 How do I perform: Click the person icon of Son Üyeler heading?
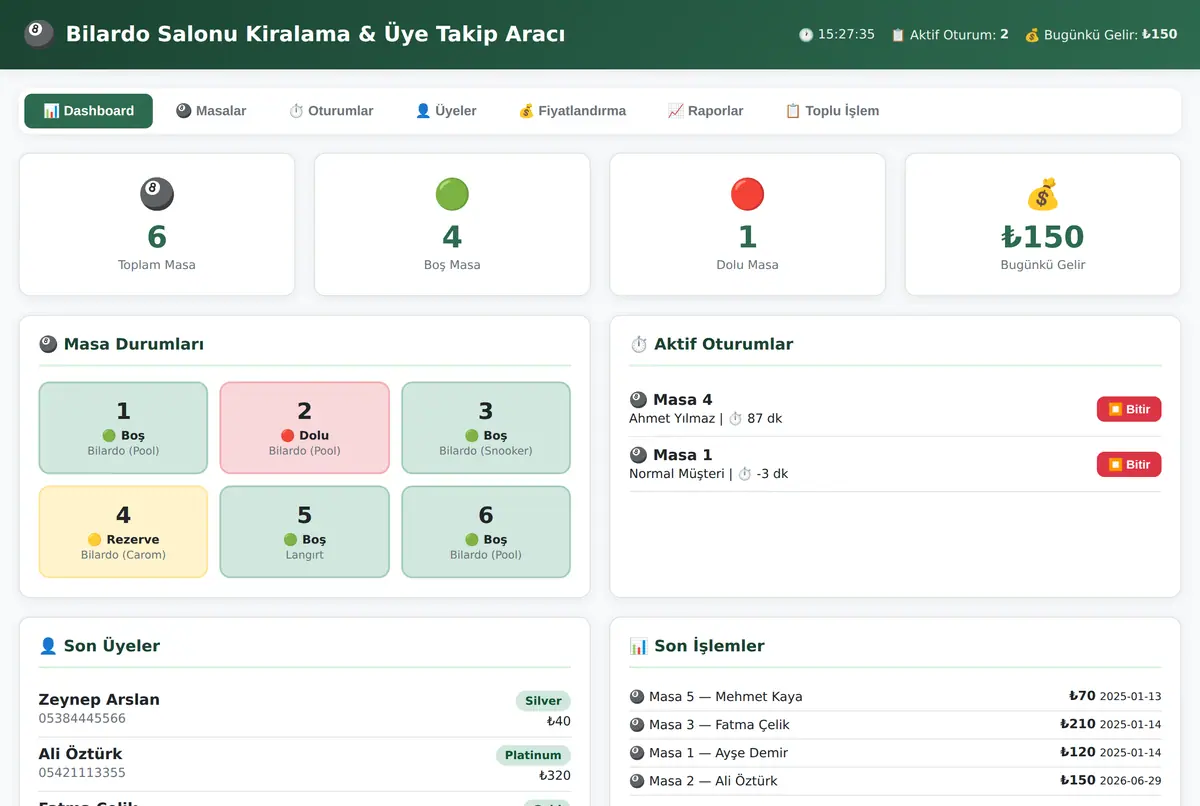click(48, 646)
